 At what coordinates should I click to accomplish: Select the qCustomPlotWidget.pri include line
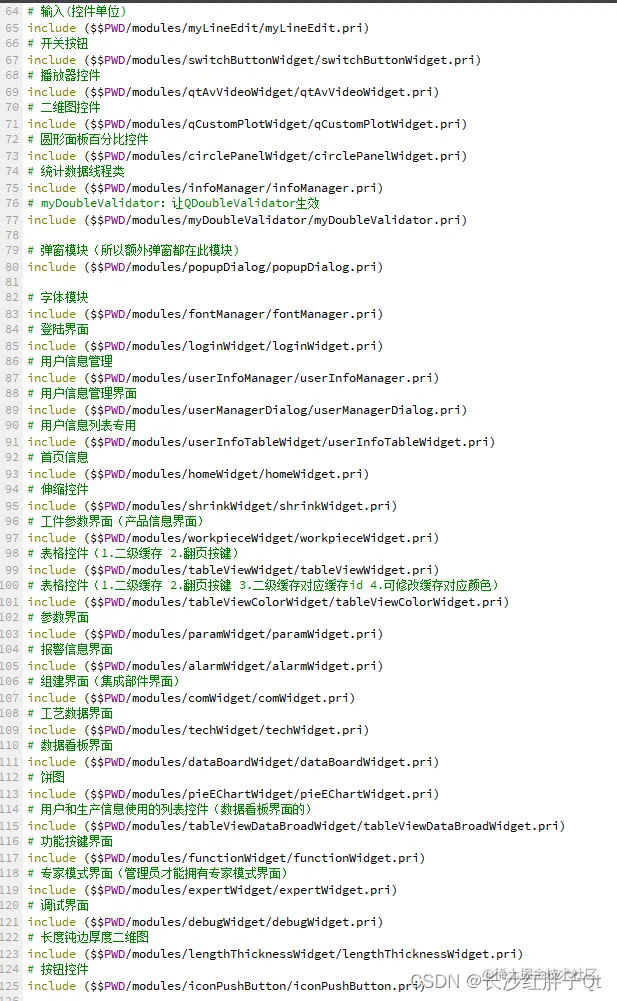coord(247,124)
